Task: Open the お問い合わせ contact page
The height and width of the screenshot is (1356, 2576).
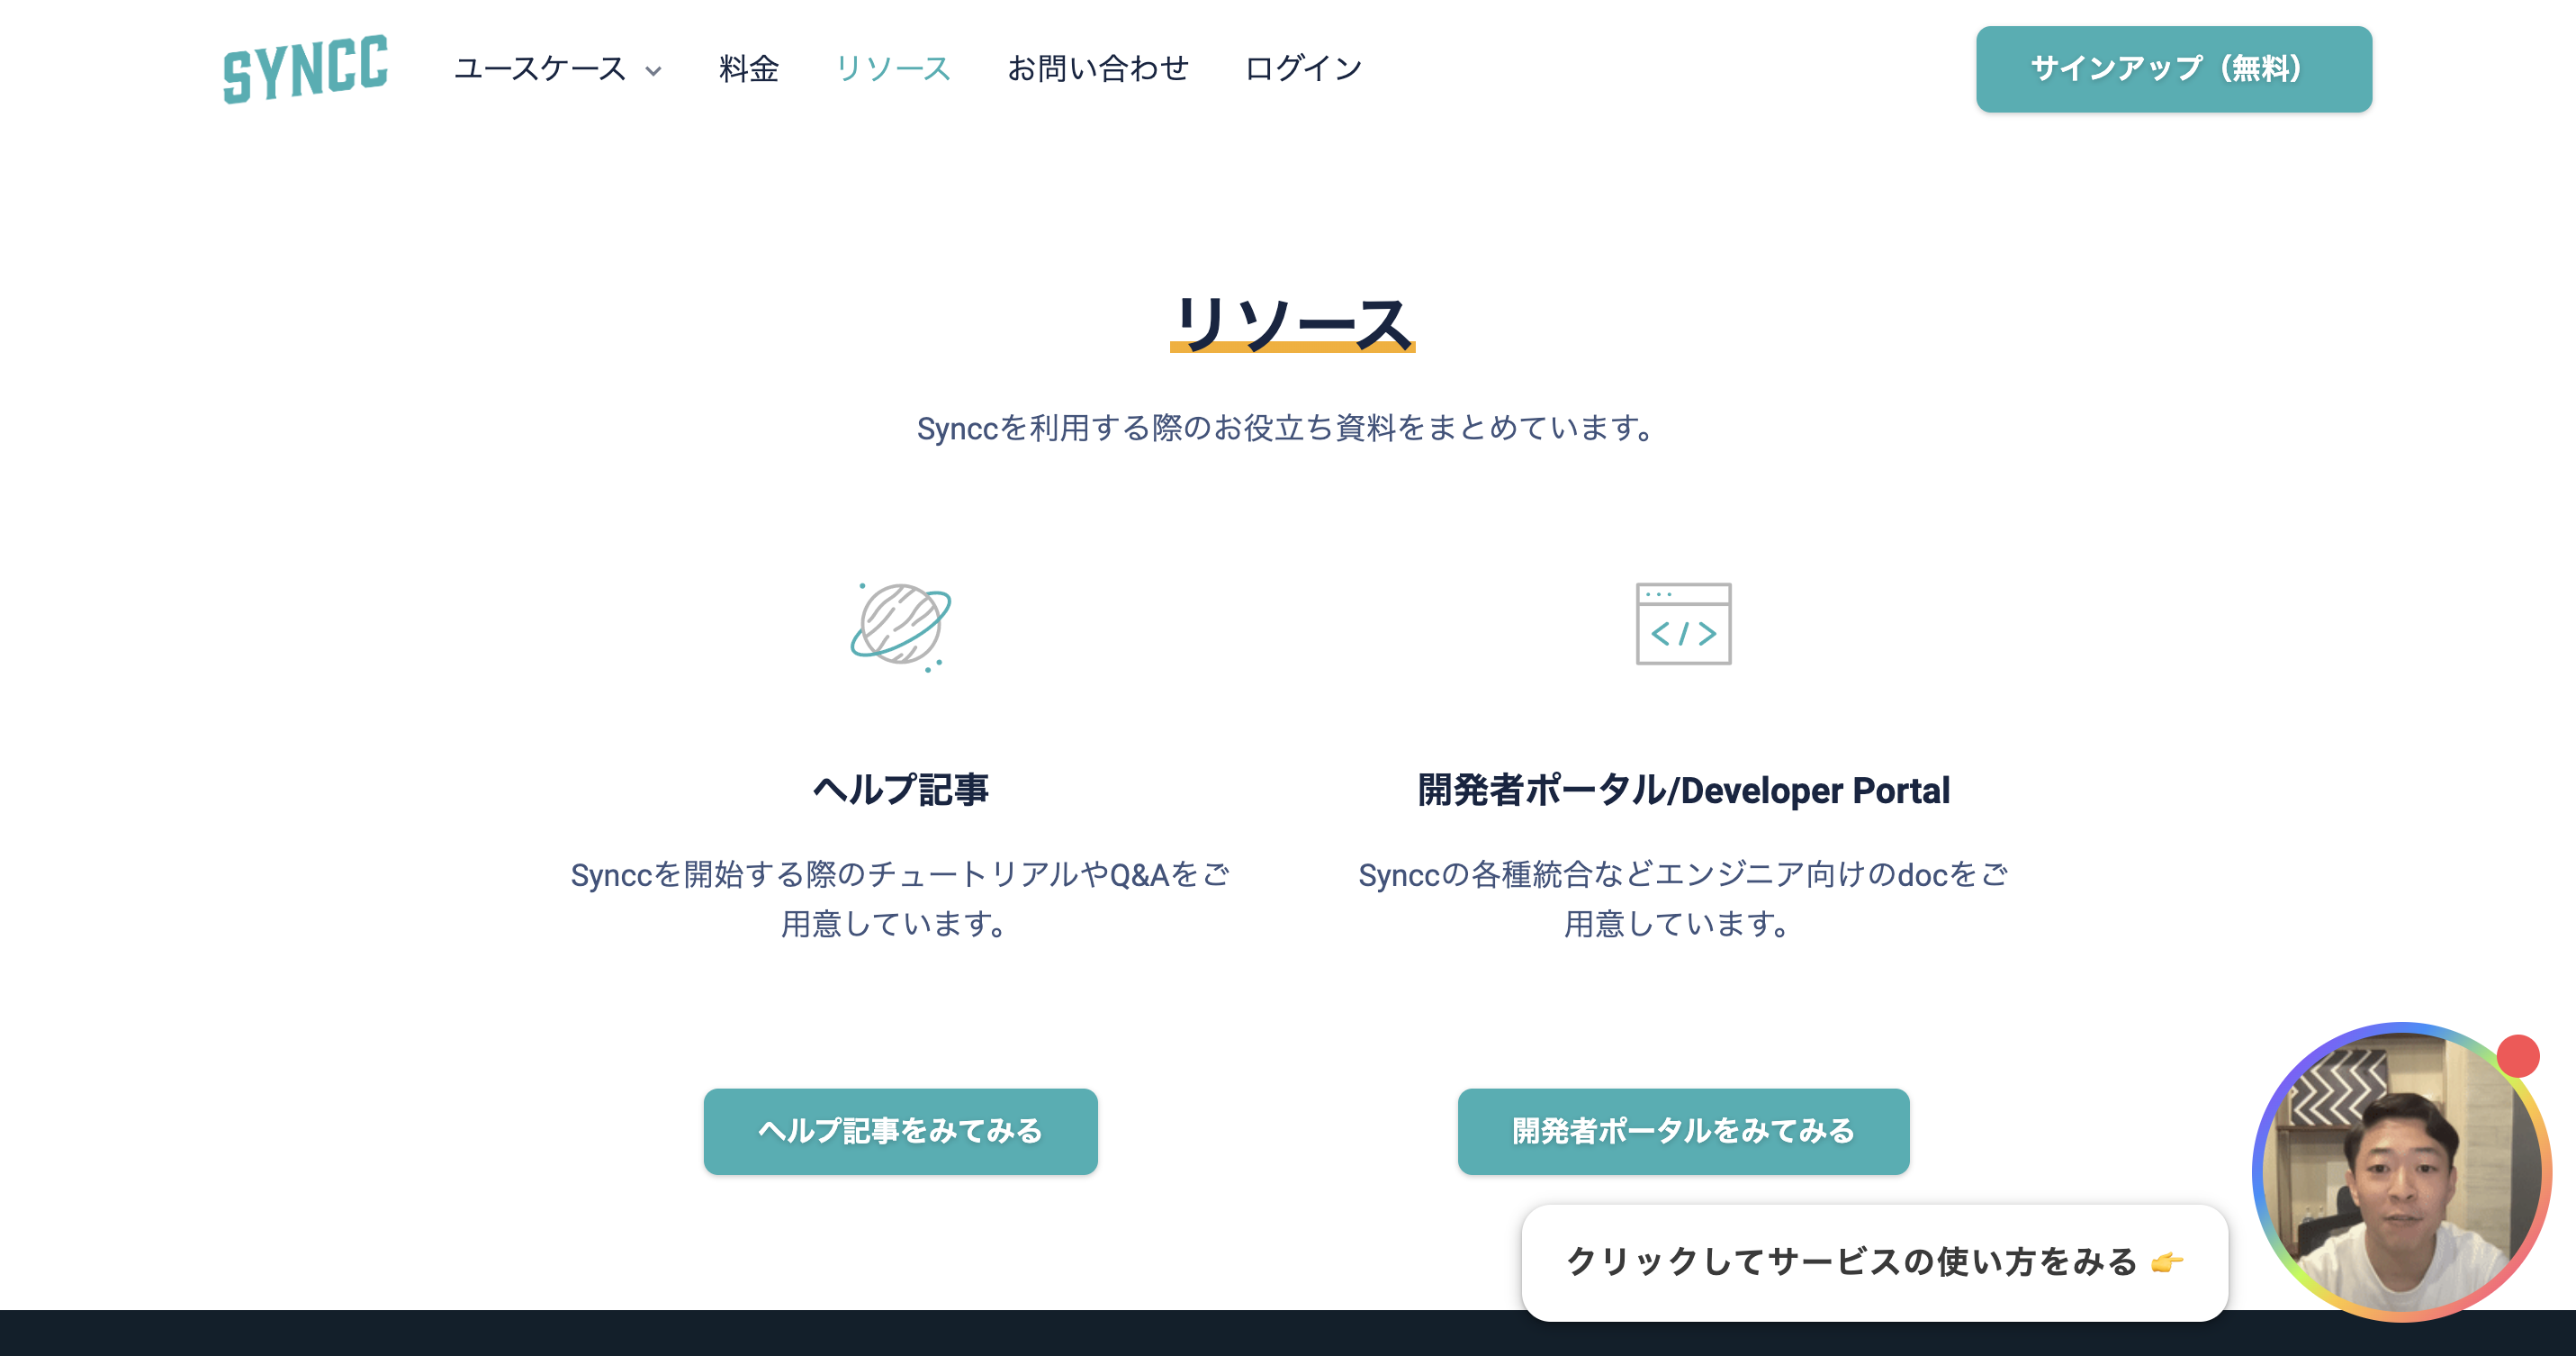Action: point(1098,69)
